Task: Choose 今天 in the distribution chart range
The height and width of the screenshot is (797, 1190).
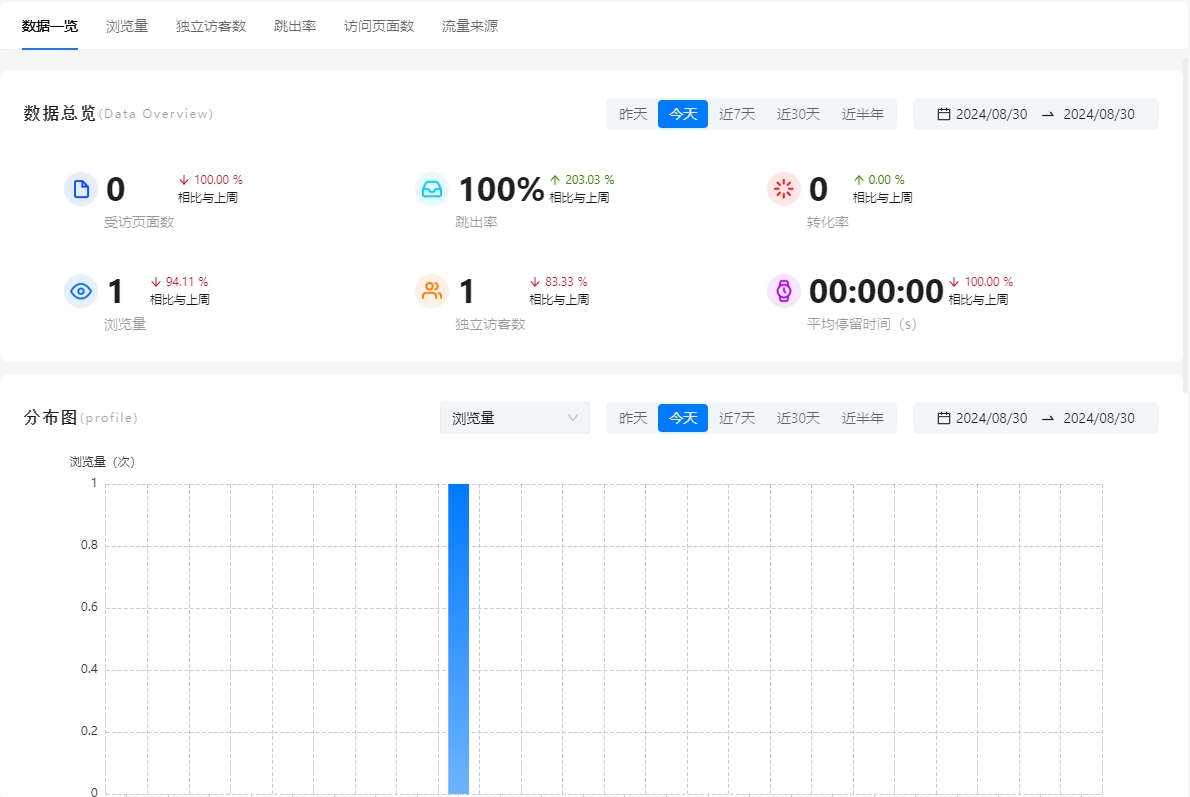Action: pos(683,418)
